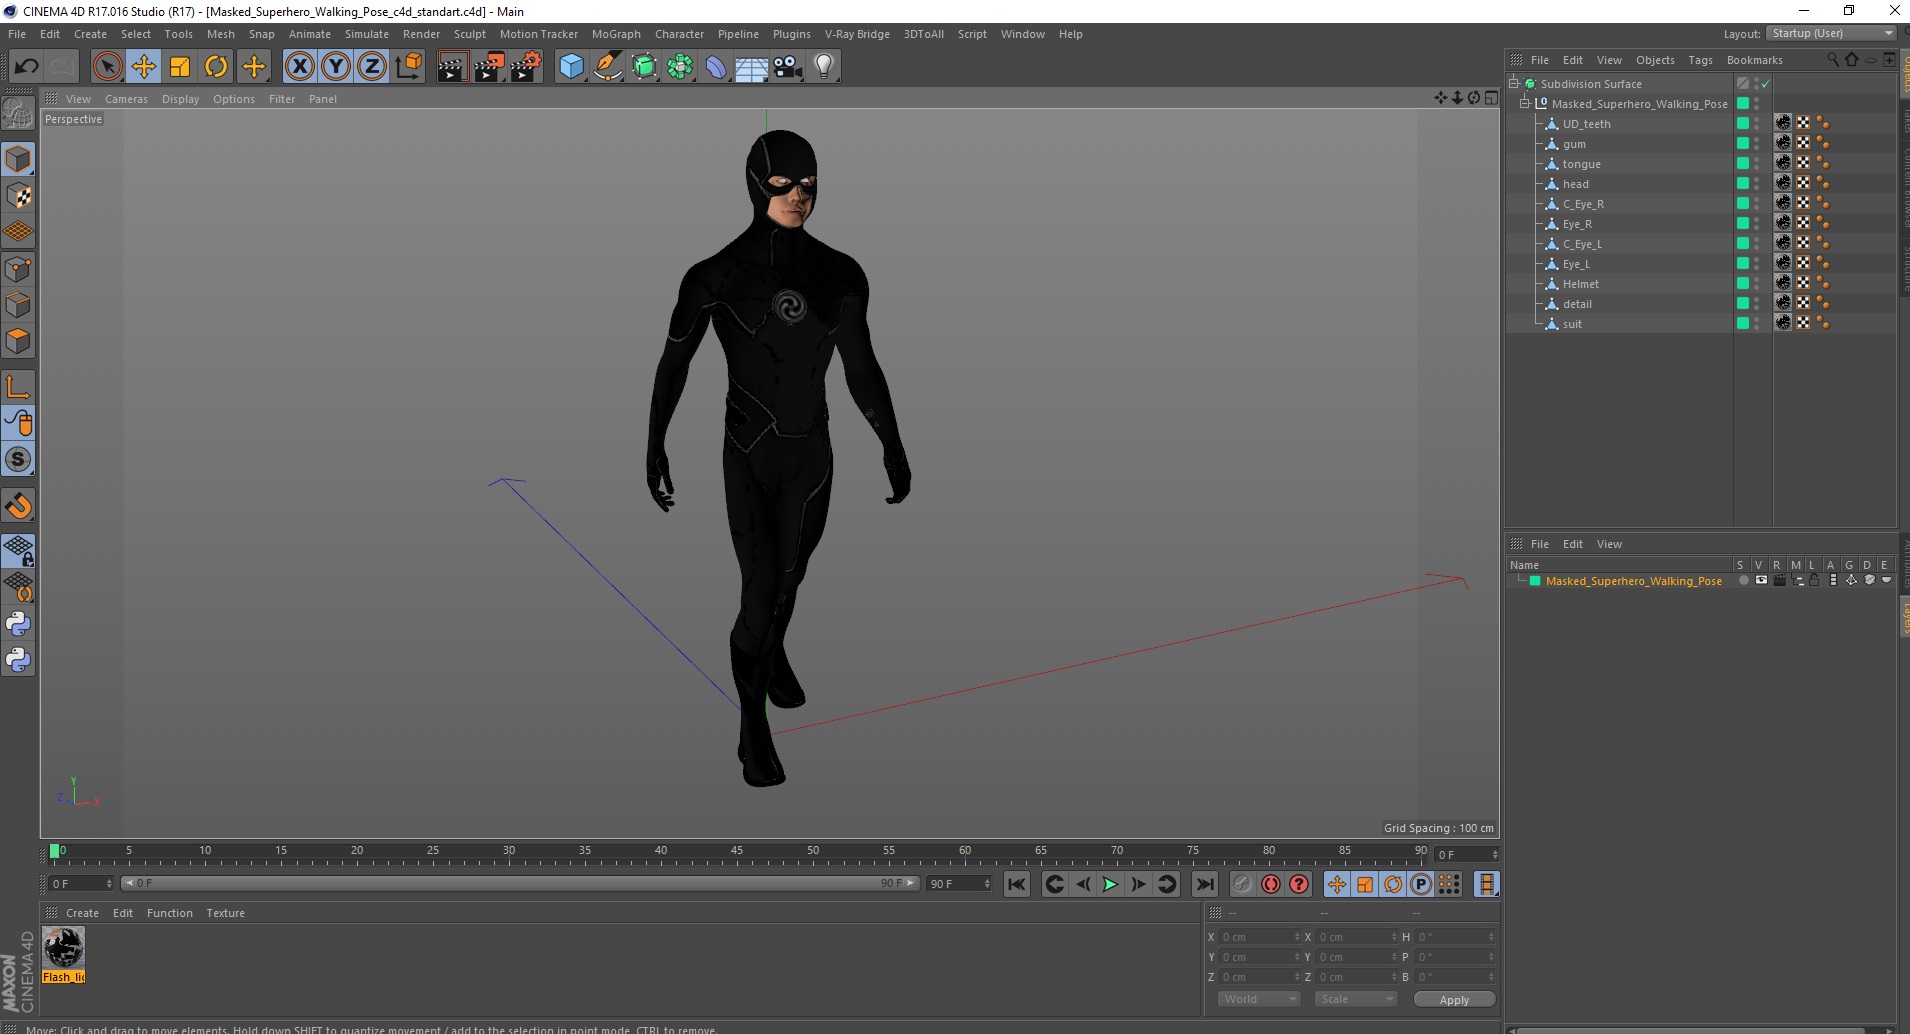Add a light object

point(824,67)
